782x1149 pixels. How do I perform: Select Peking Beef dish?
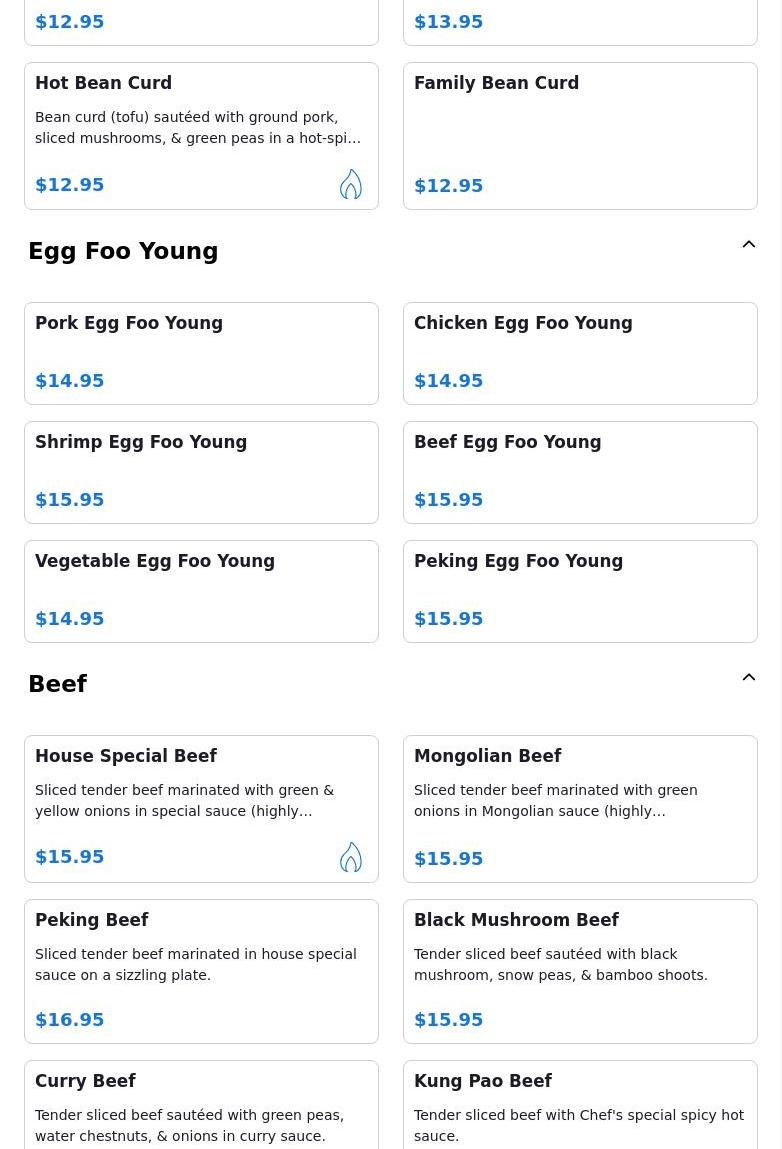[x=201, y=971]
